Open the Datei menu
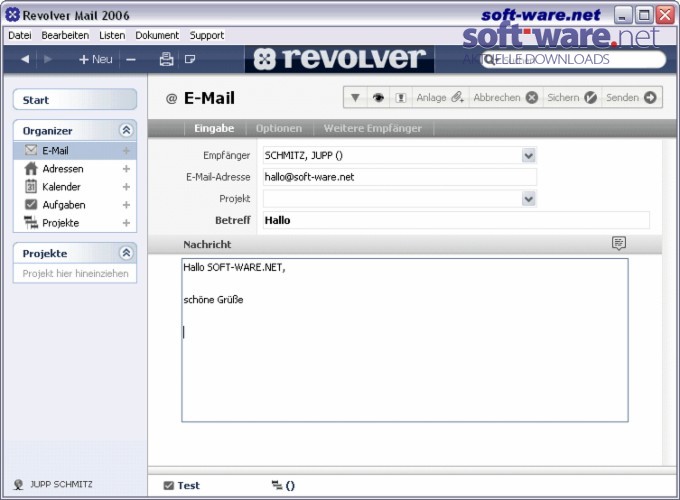This screenshot has height=500, width=680. (x=20, y=35)
